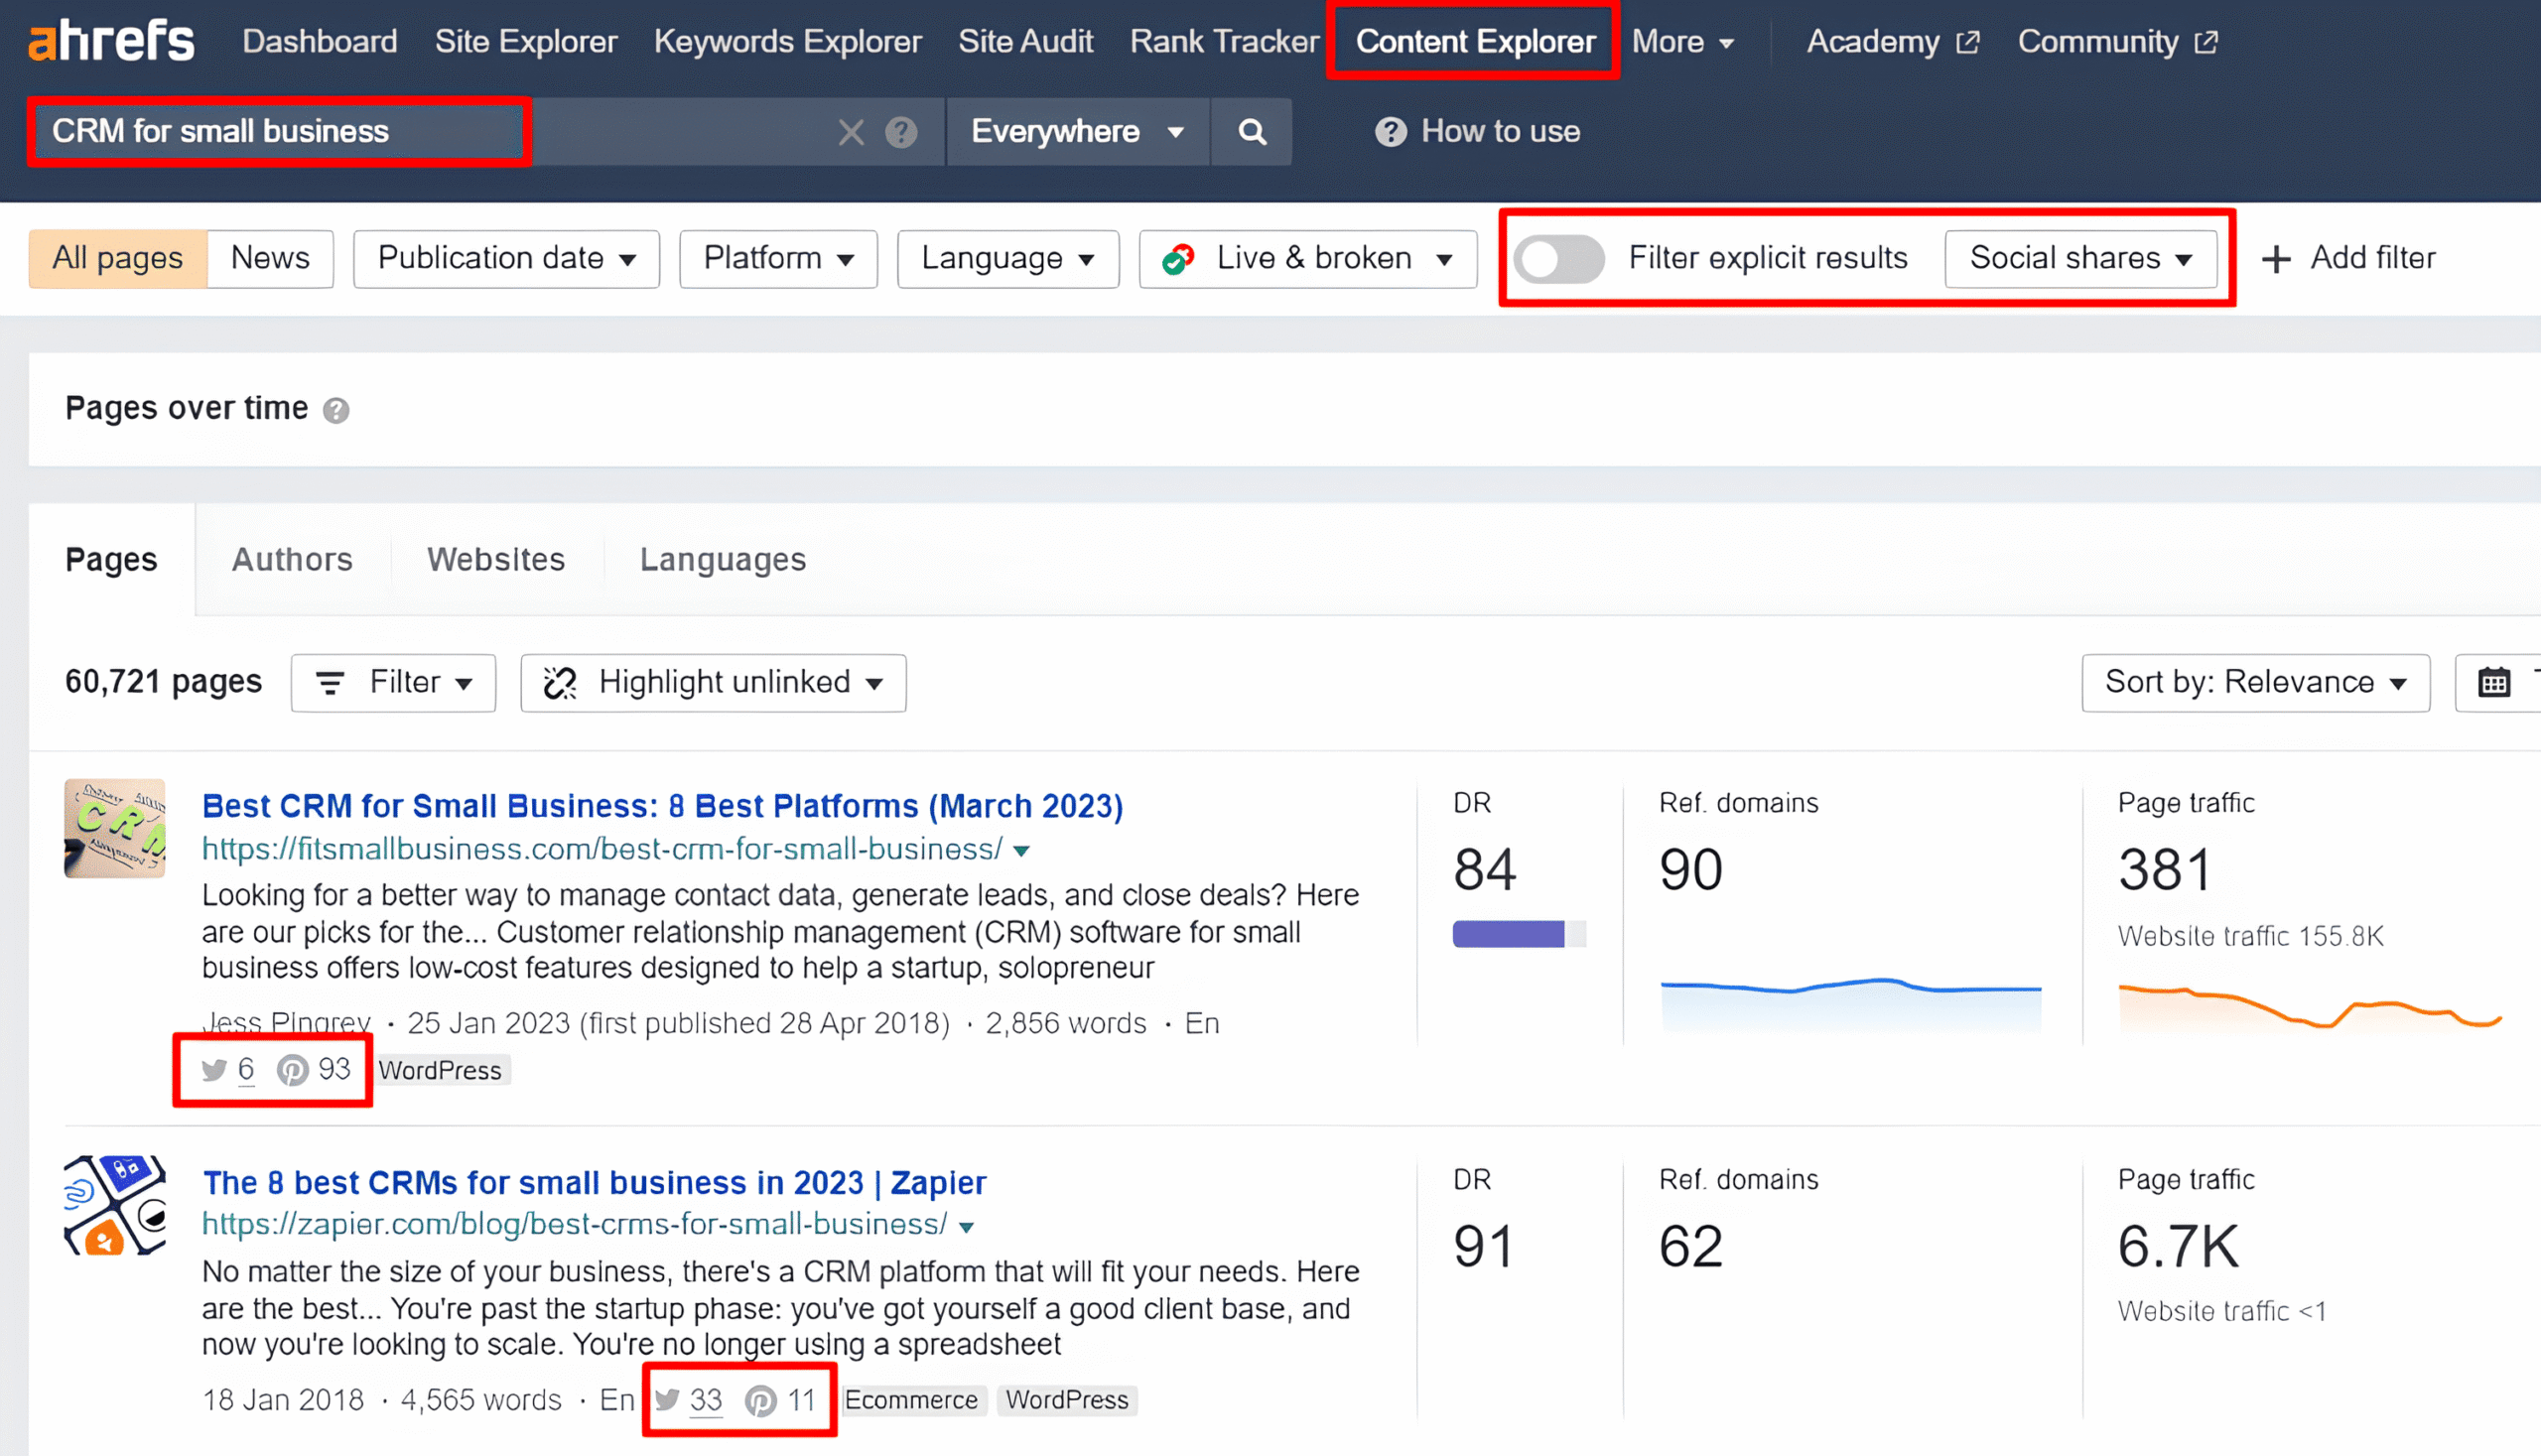This screenshot has width=2541, height=1456.
Task: Open Best CRM for Small Business result title
Action: tap(663, 806)
